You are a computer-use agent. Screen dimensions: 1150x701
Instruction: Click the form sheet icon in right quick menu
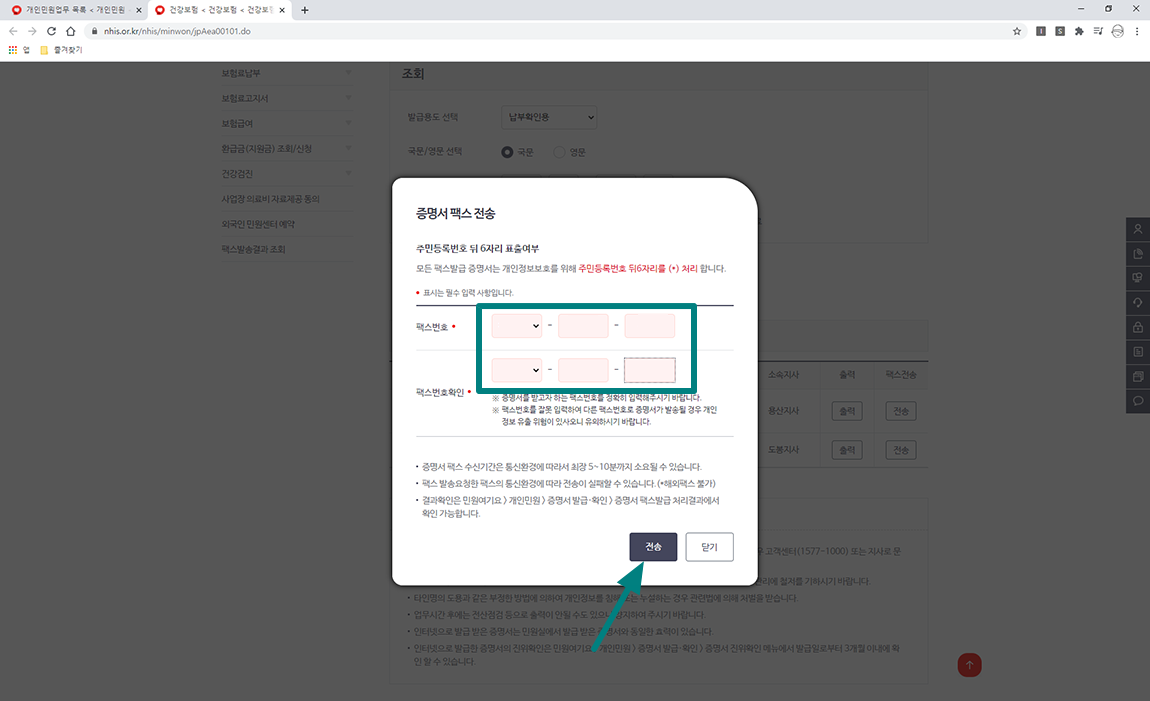(1138, 352)
